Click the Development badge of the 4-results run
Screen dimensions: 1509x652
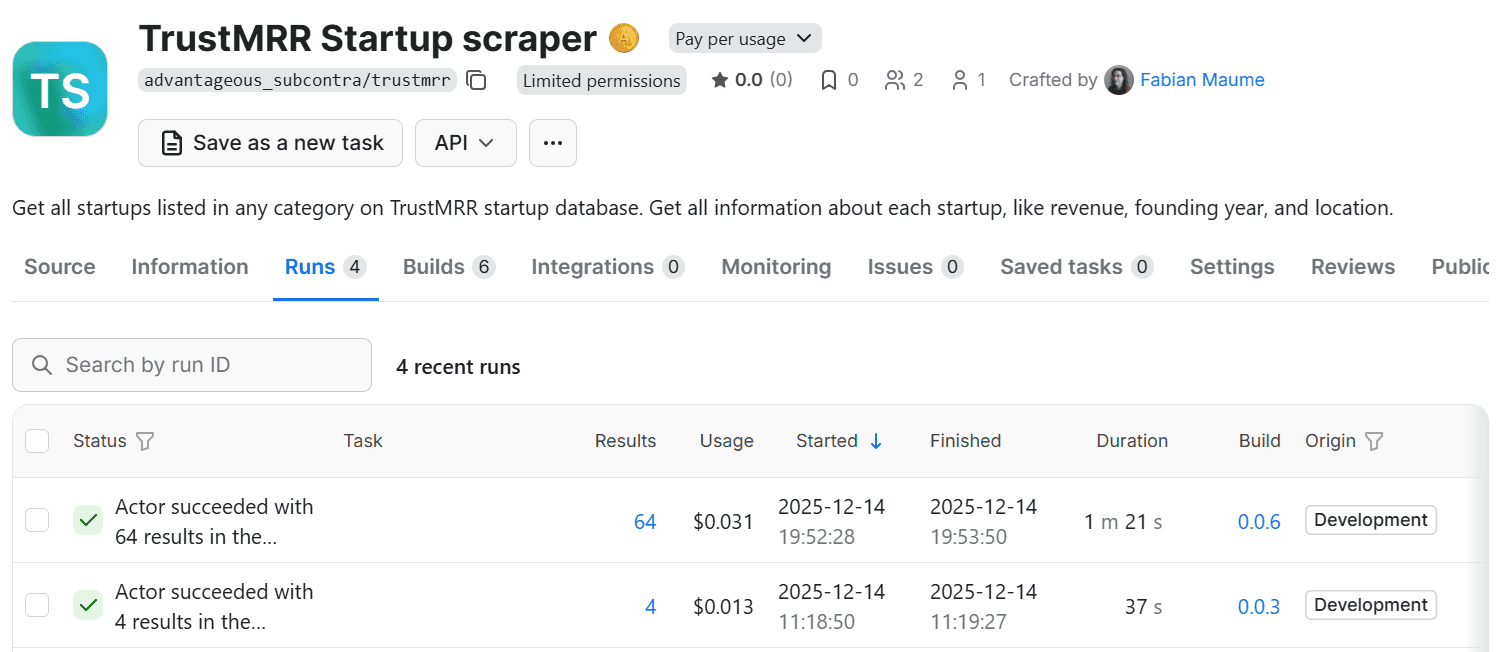tap(1371, 605)
